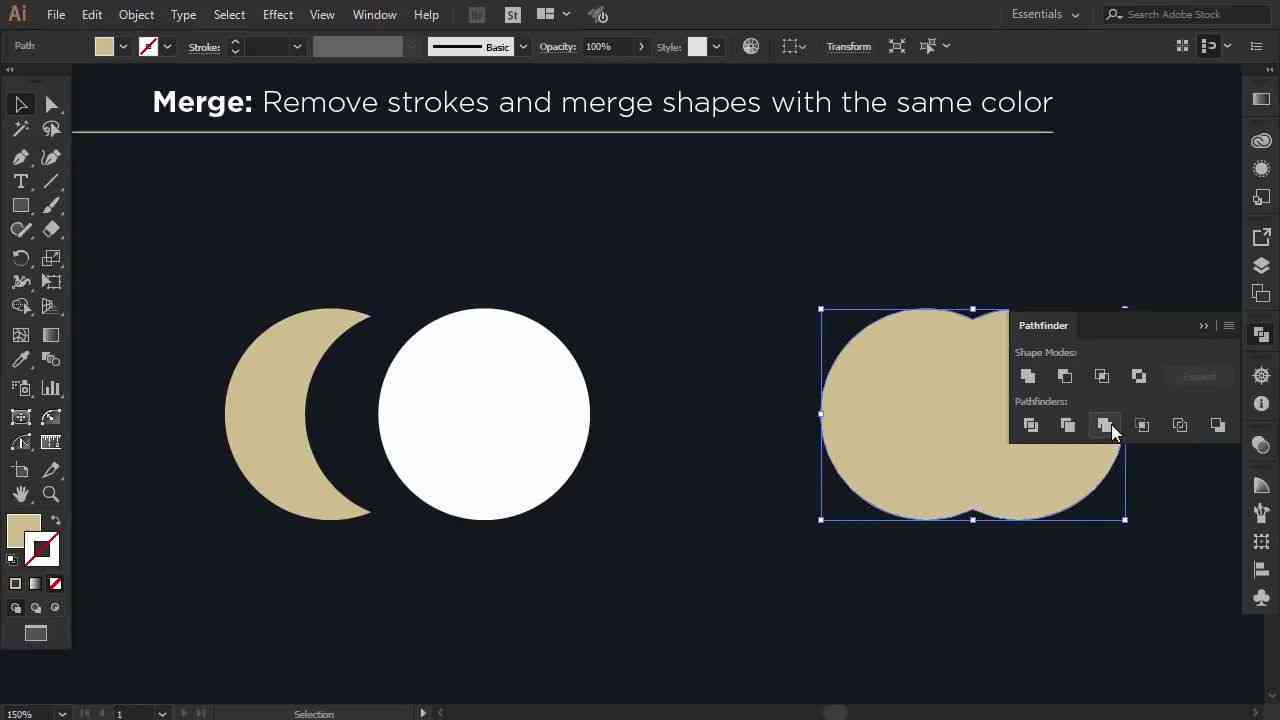Open the Layers panel icon in dock
Screen dimensions: 1280x720
pos(1261,266)
